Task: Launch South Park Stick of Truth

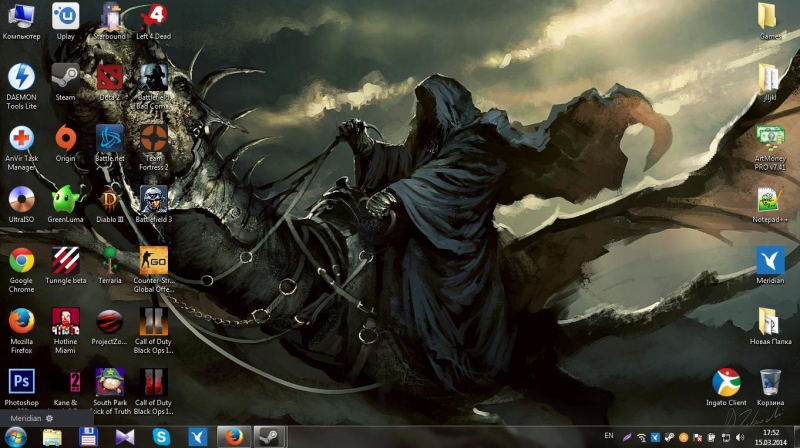Action: [109, 391]
